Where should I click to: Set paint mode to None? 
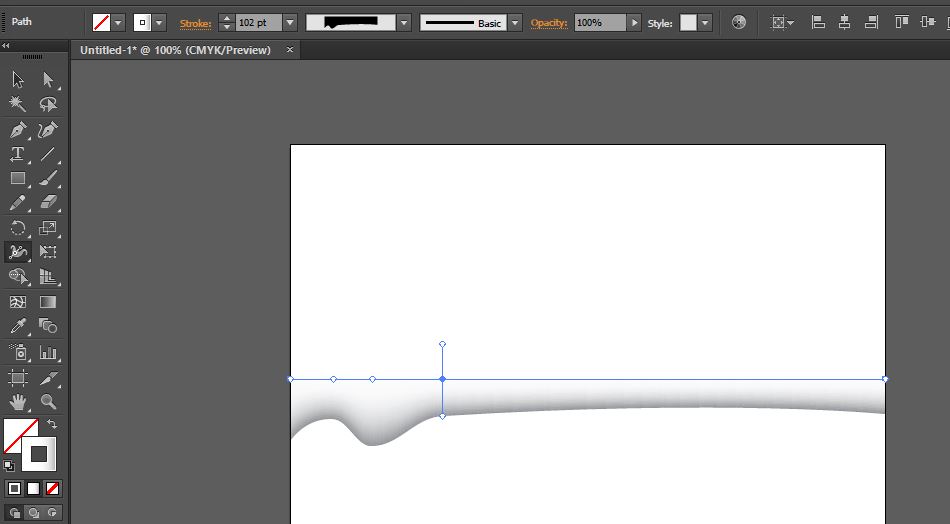point(53,488)
